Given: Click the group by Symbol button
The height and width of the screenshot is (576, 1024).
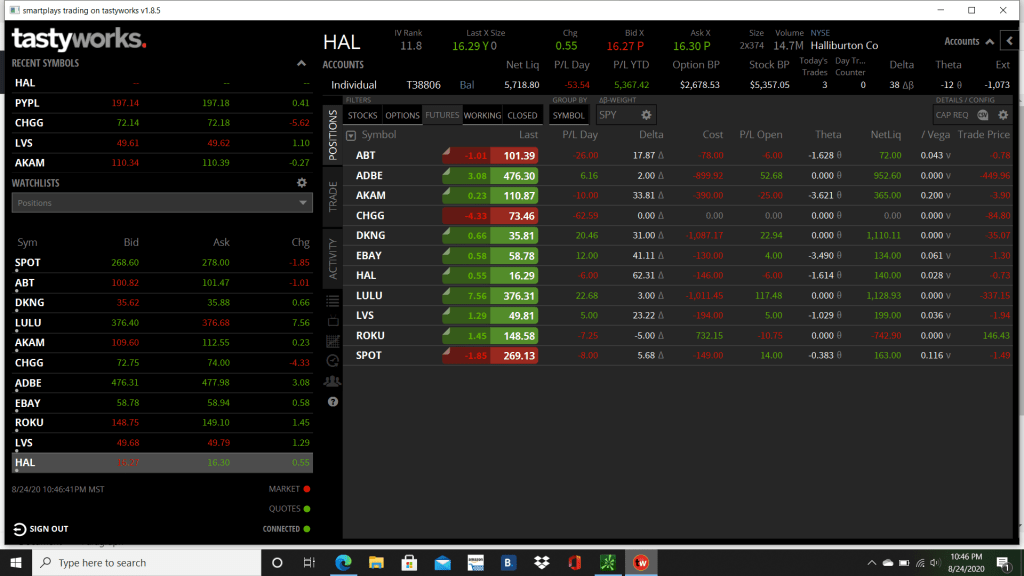Looking at the screenshot, I should click(569, 115).
